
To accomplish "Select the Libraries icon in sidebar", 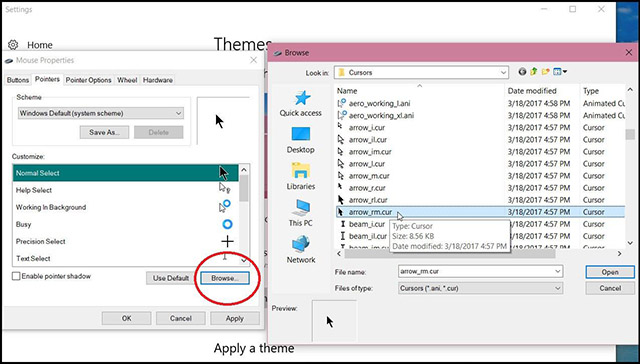I will coord(301,171).
